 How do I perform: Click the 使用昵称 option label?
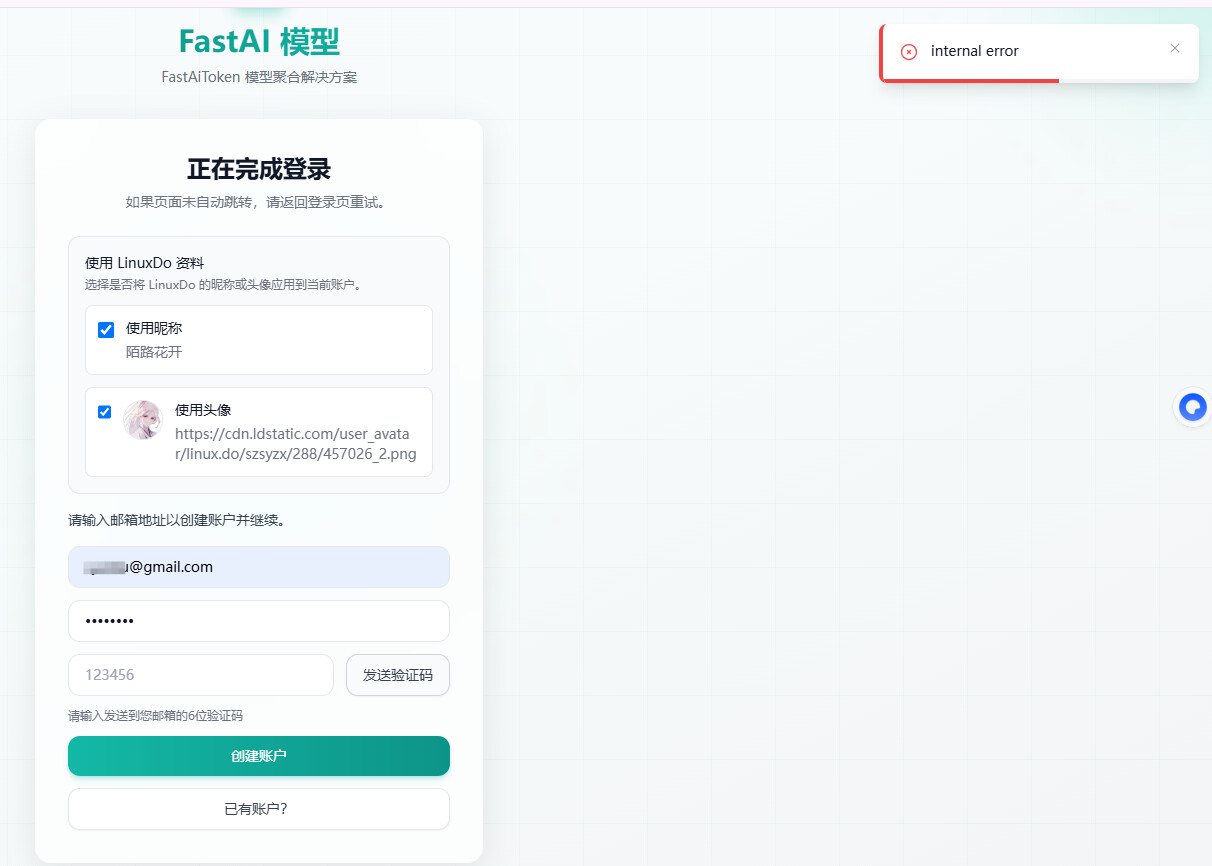[154, 328]
